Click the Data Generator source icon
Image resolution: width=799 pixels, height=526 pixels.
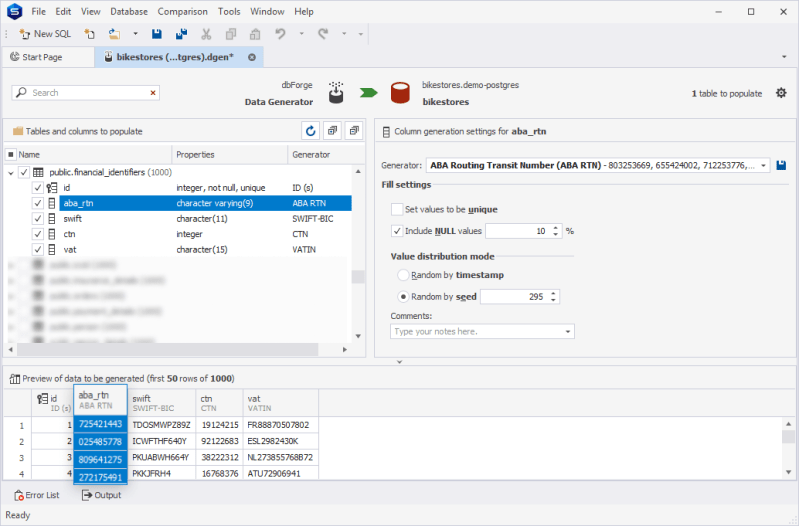pyautogui.click(x=336, y=92)
